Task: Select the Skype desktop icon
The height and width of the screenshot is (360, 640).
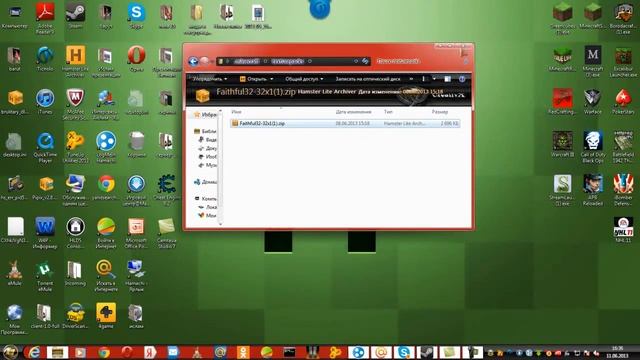Action: (136, 15)
